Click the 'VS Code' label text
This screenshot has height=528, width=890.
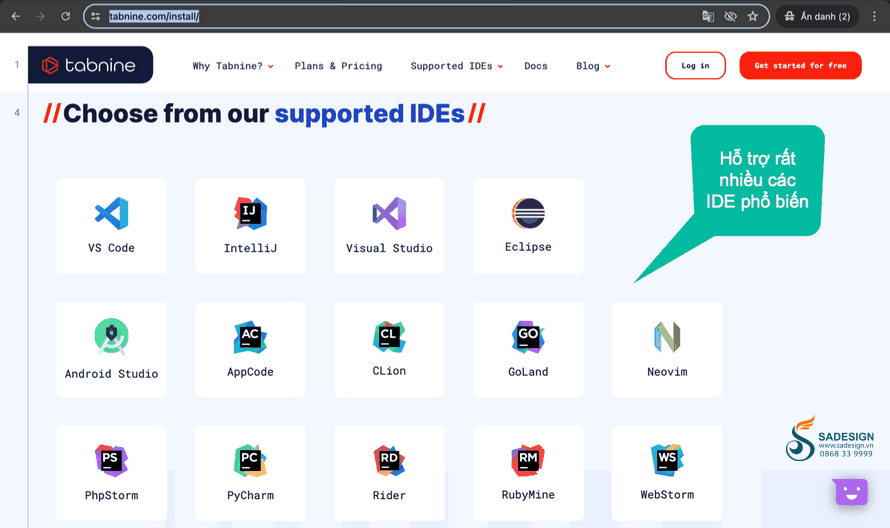click(111, 248)
